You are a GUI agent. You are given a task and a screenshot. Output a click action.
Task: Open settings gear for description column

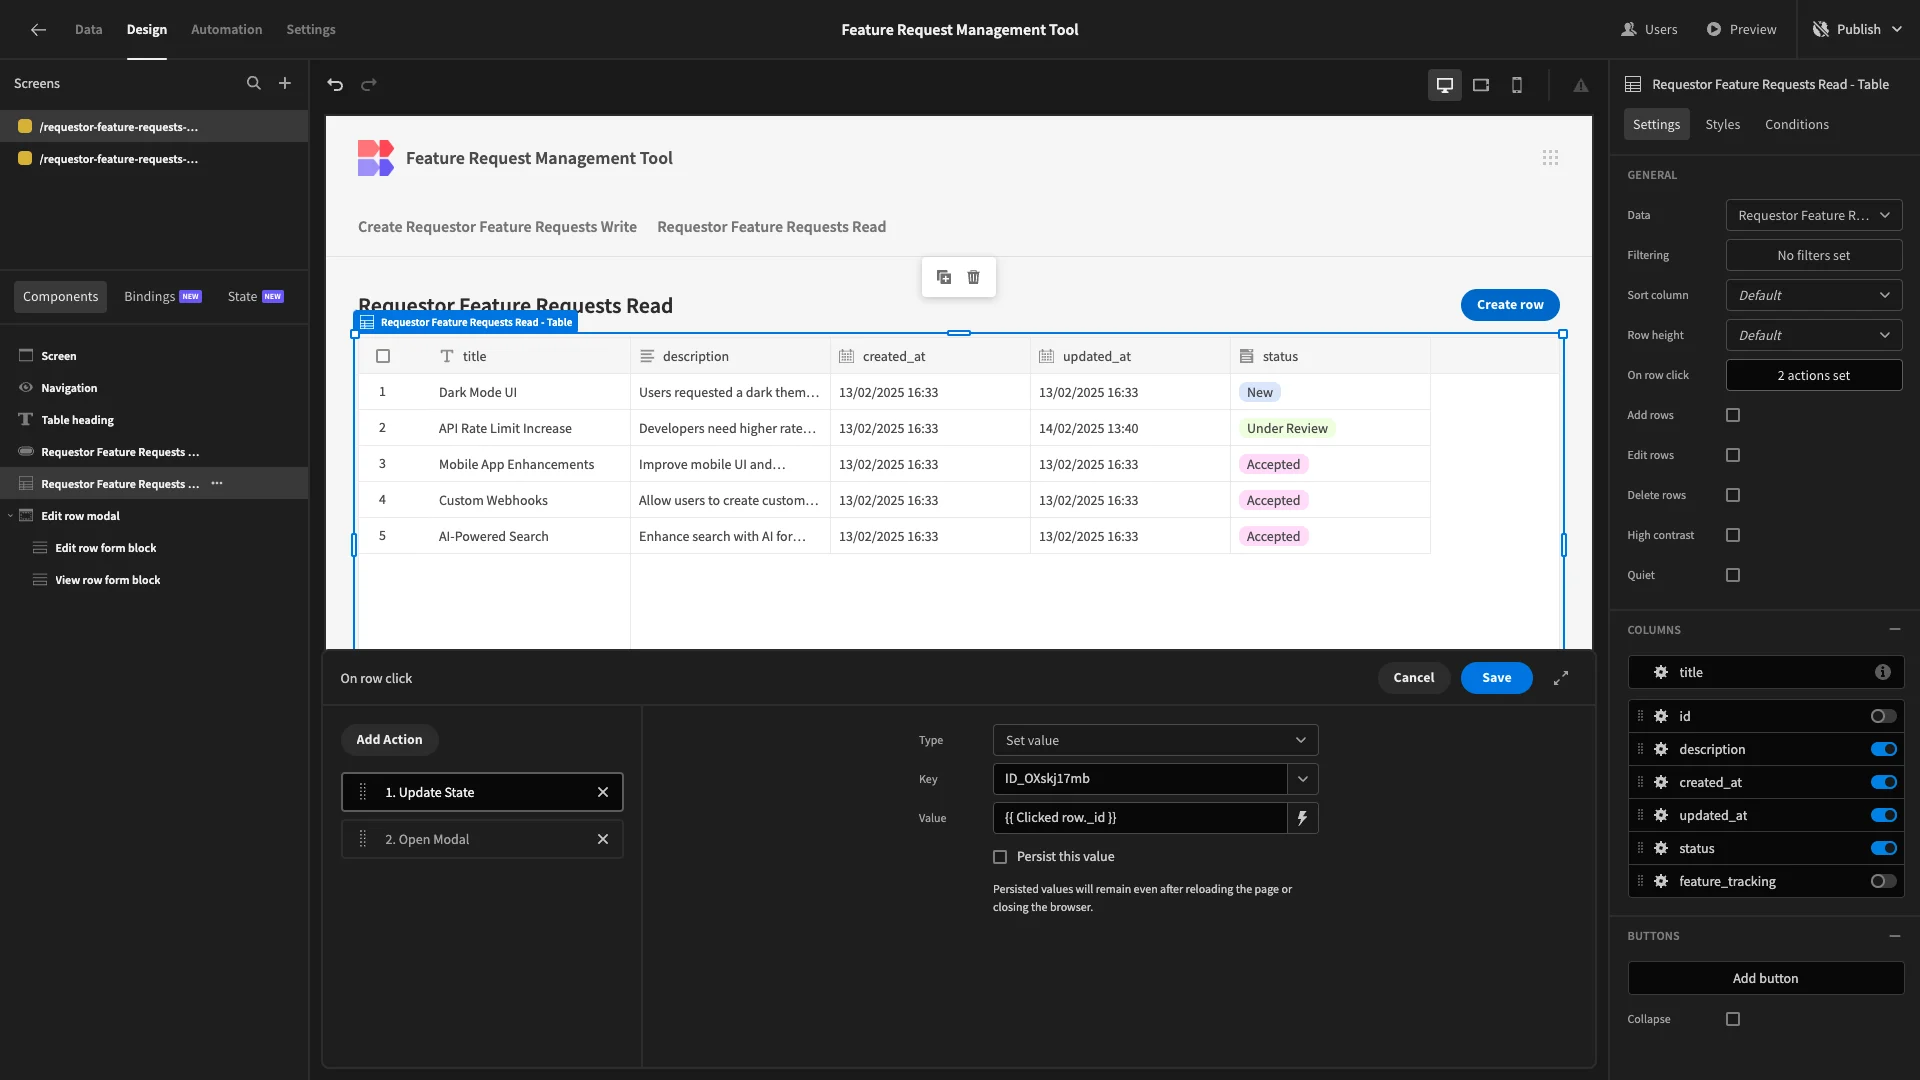point(1661,749)
